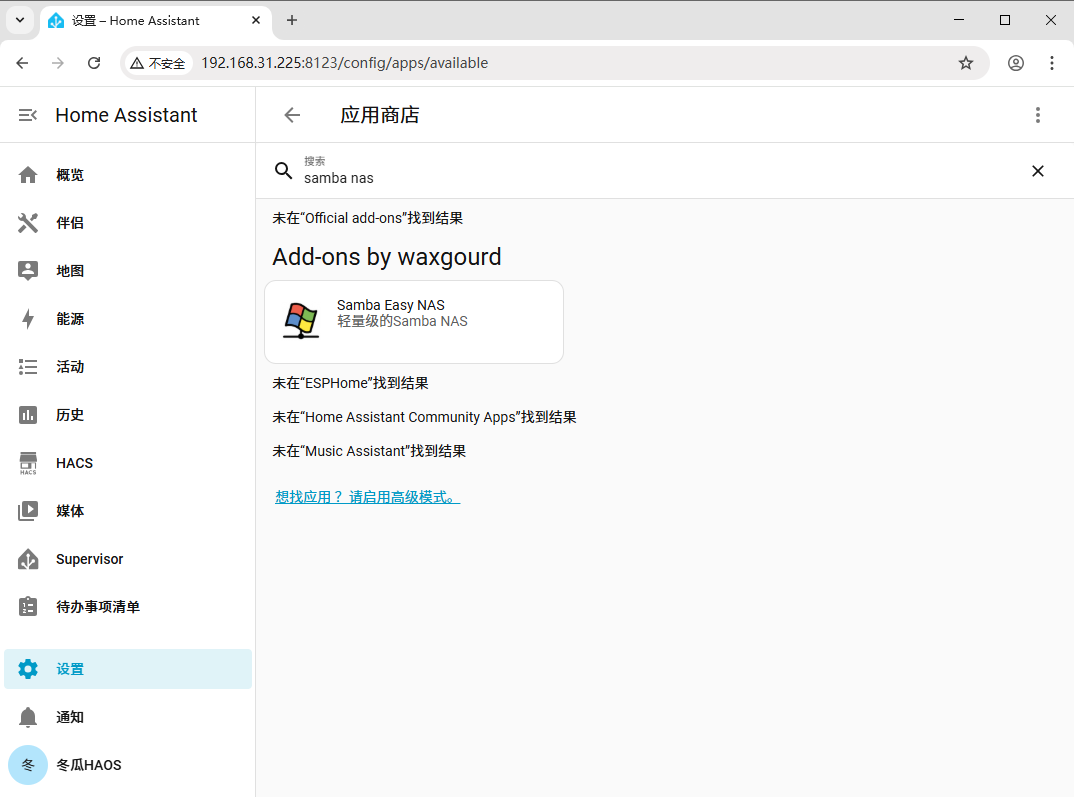
Task: Open the HACS store icon
Action: point(28,464)
